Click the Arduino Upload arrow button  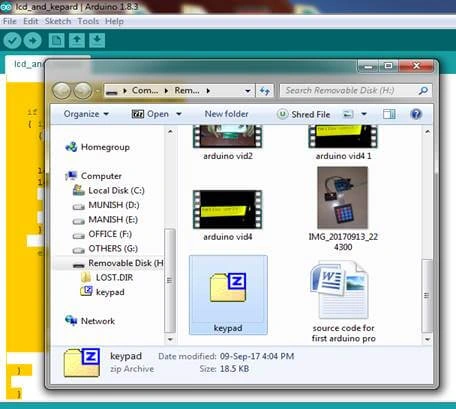[x=32, y=41]
